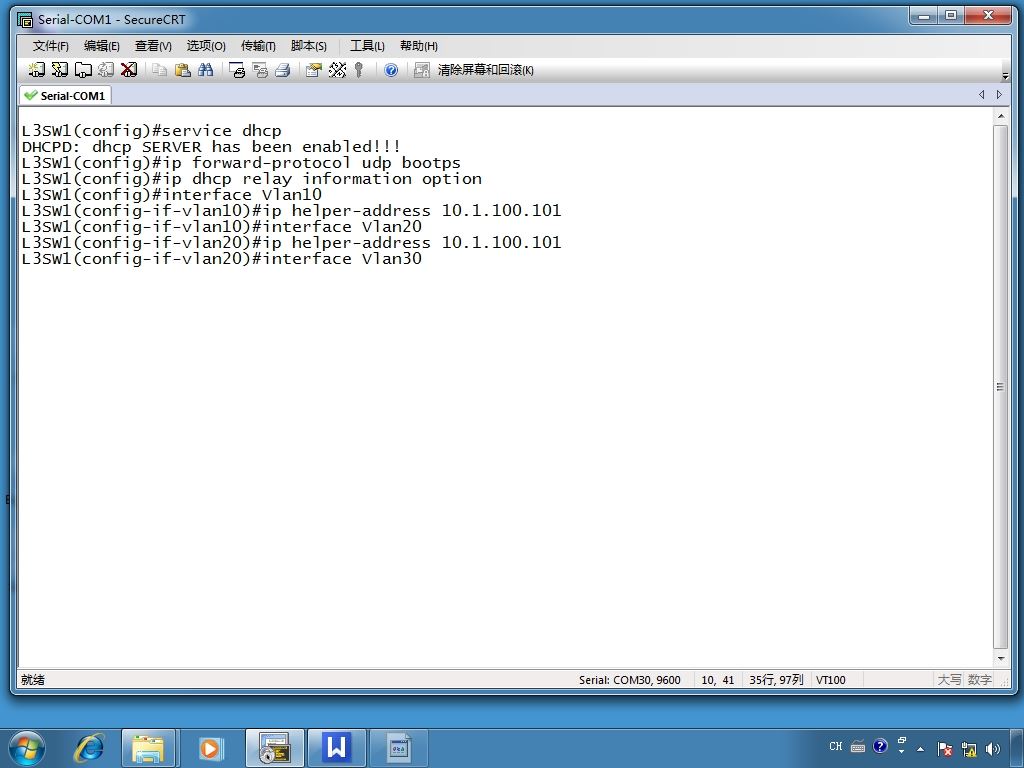Image resolution: width=1024 pixels, height=768 pixels.
Task: Click the Show Desktop button
Action: [x=1019, y=748]
